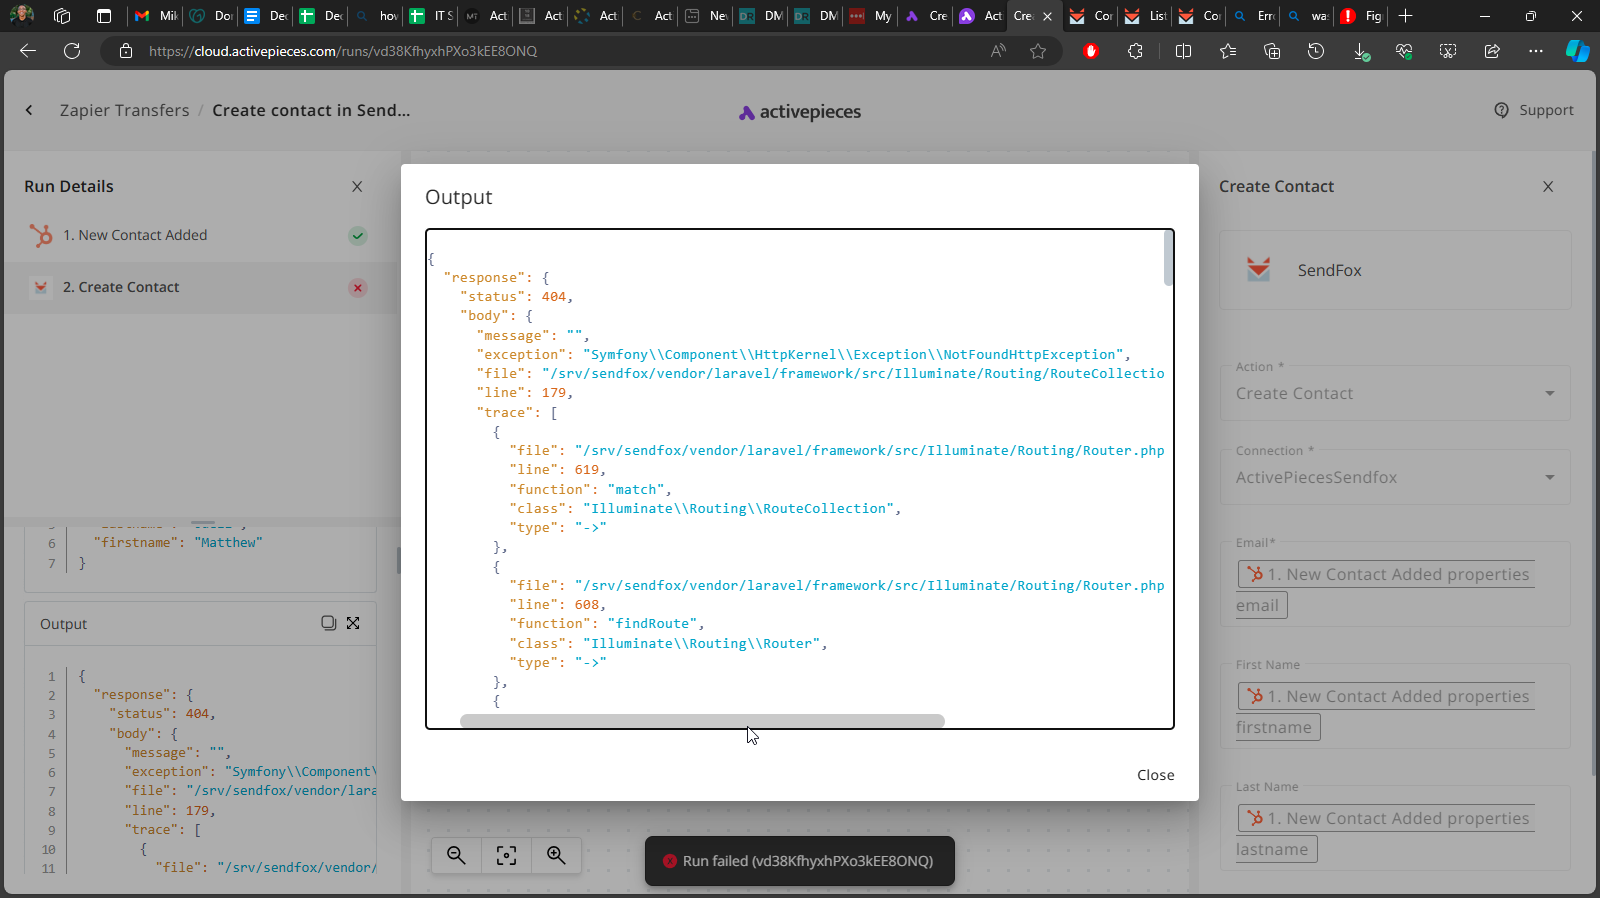Collapse Output with fullscreen exit icon
The height and width of the screenshot is (898, 1600).
(353, 623)
